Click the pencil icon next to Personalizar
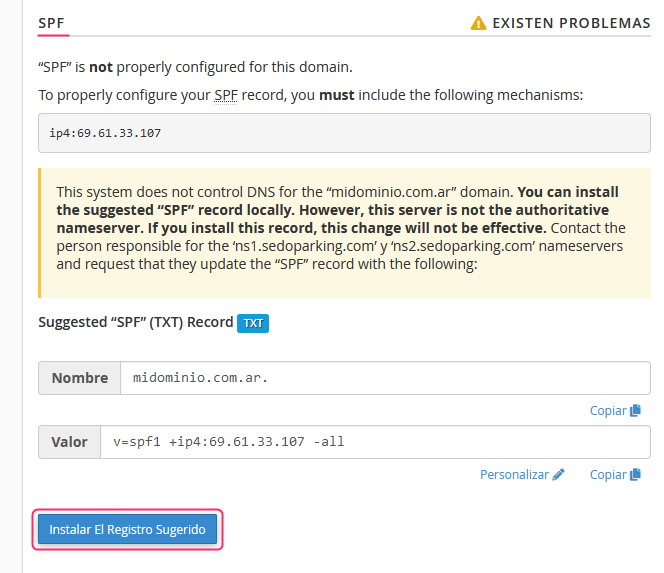The width and height of the screenshot is (664, 573). 559,474
